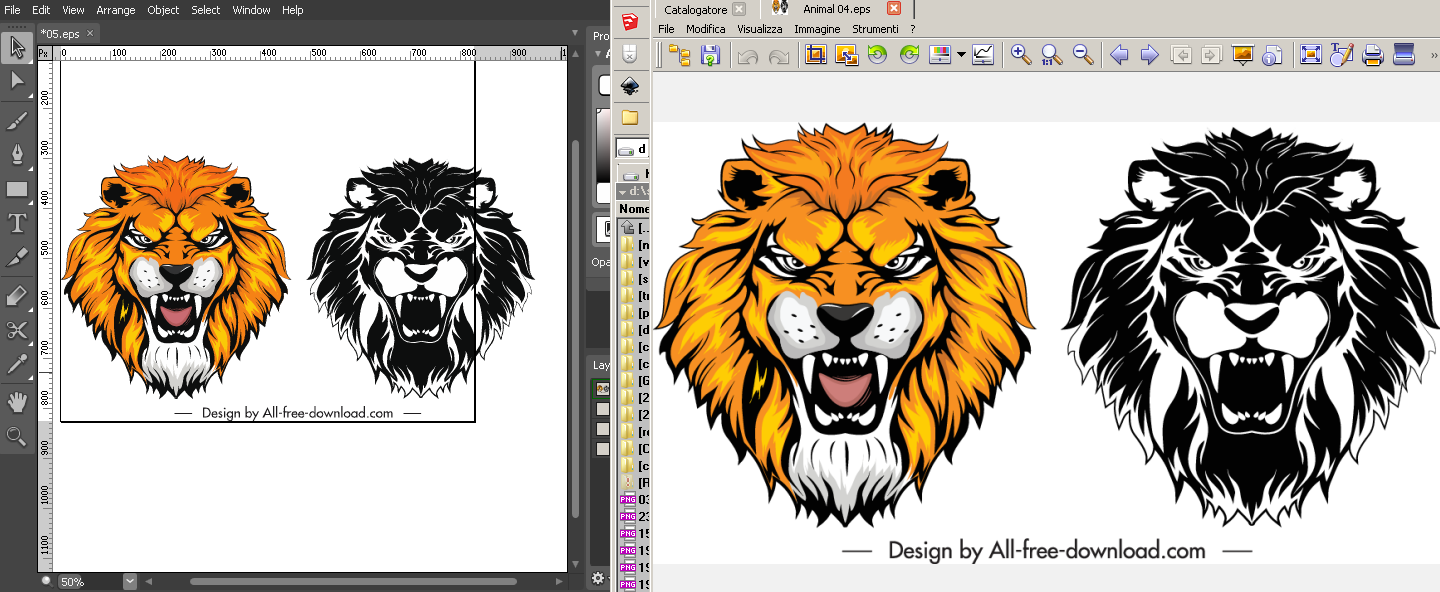Select the *05.eps document tab
Viewport: 1440px width, 592px height.
point(60,33)
